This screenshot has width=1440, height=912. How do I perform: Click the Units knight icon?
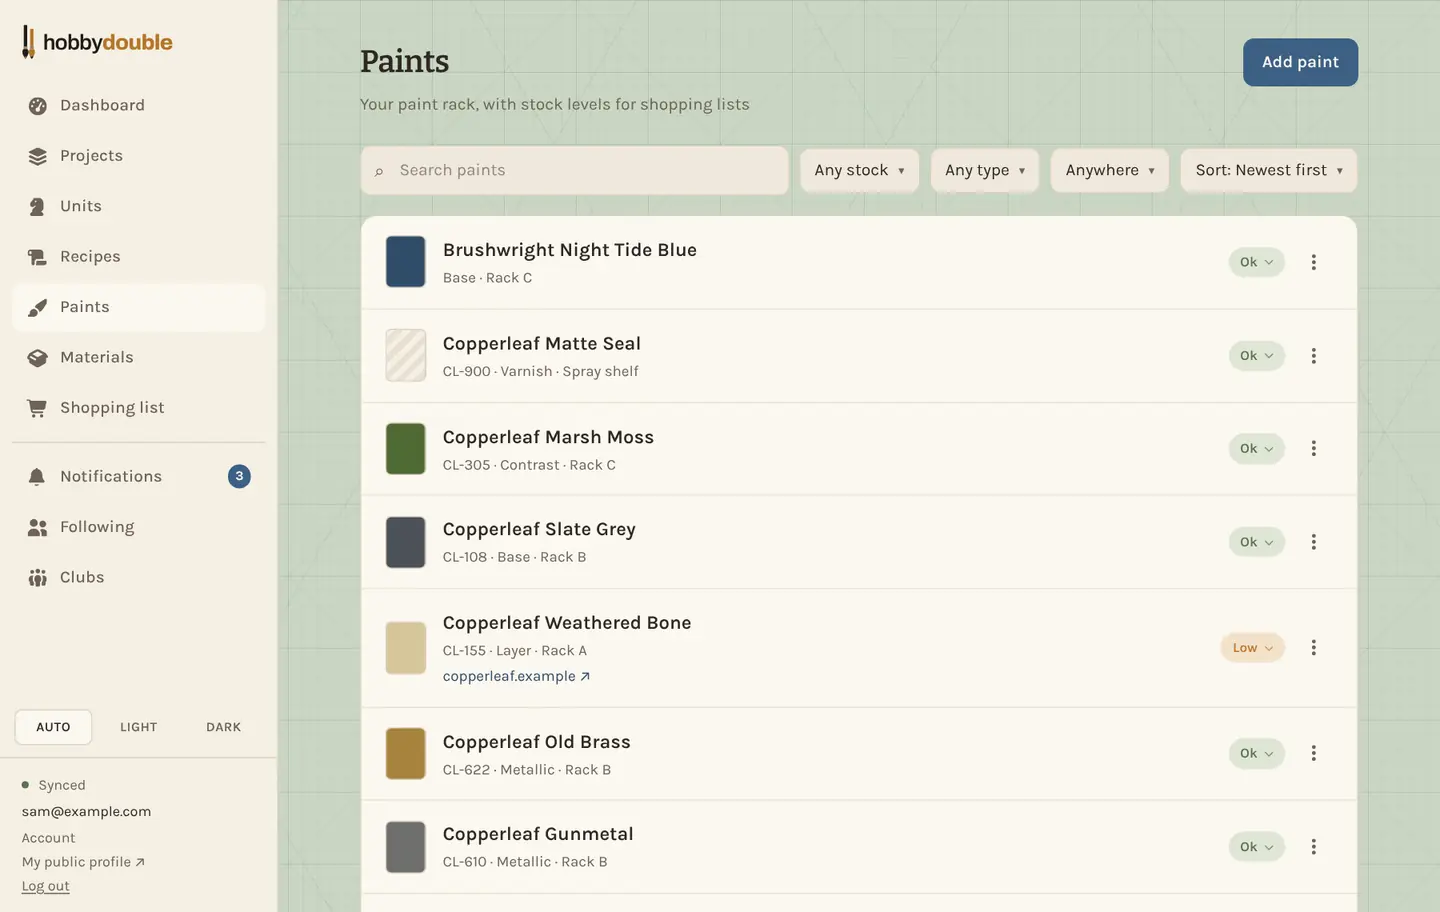[x=37, y=207]
